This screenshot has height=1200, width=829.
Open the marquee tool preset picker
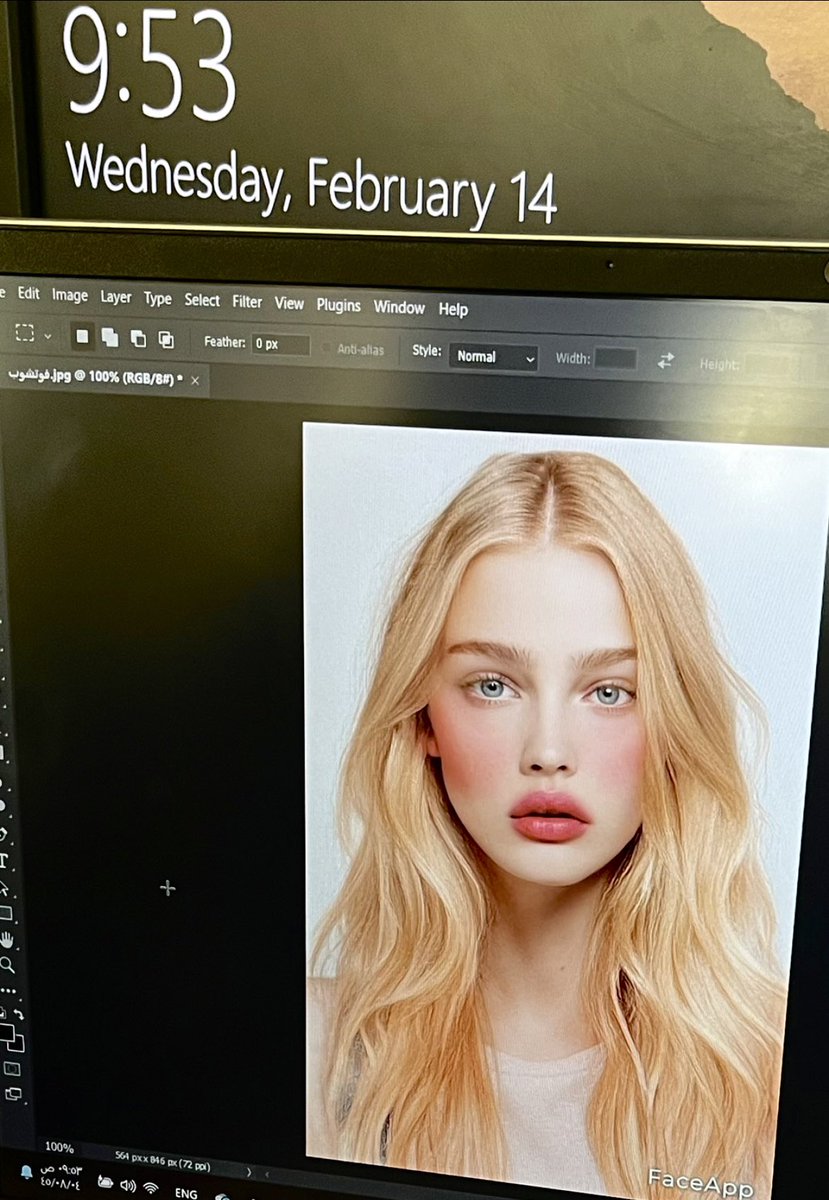pos(32,334)
